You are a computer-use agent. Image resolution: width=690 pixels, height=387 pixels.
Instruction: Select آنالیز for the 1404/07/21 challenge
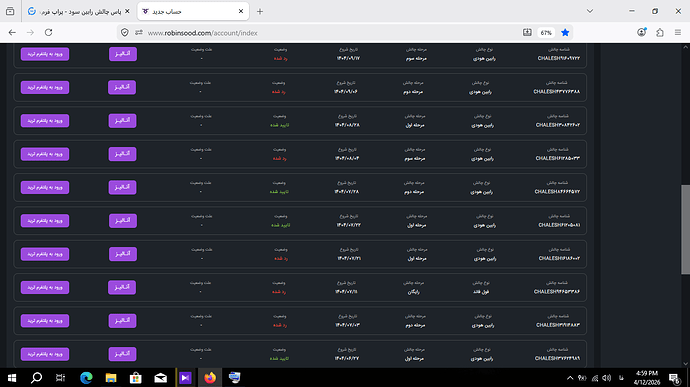point(123,254)
